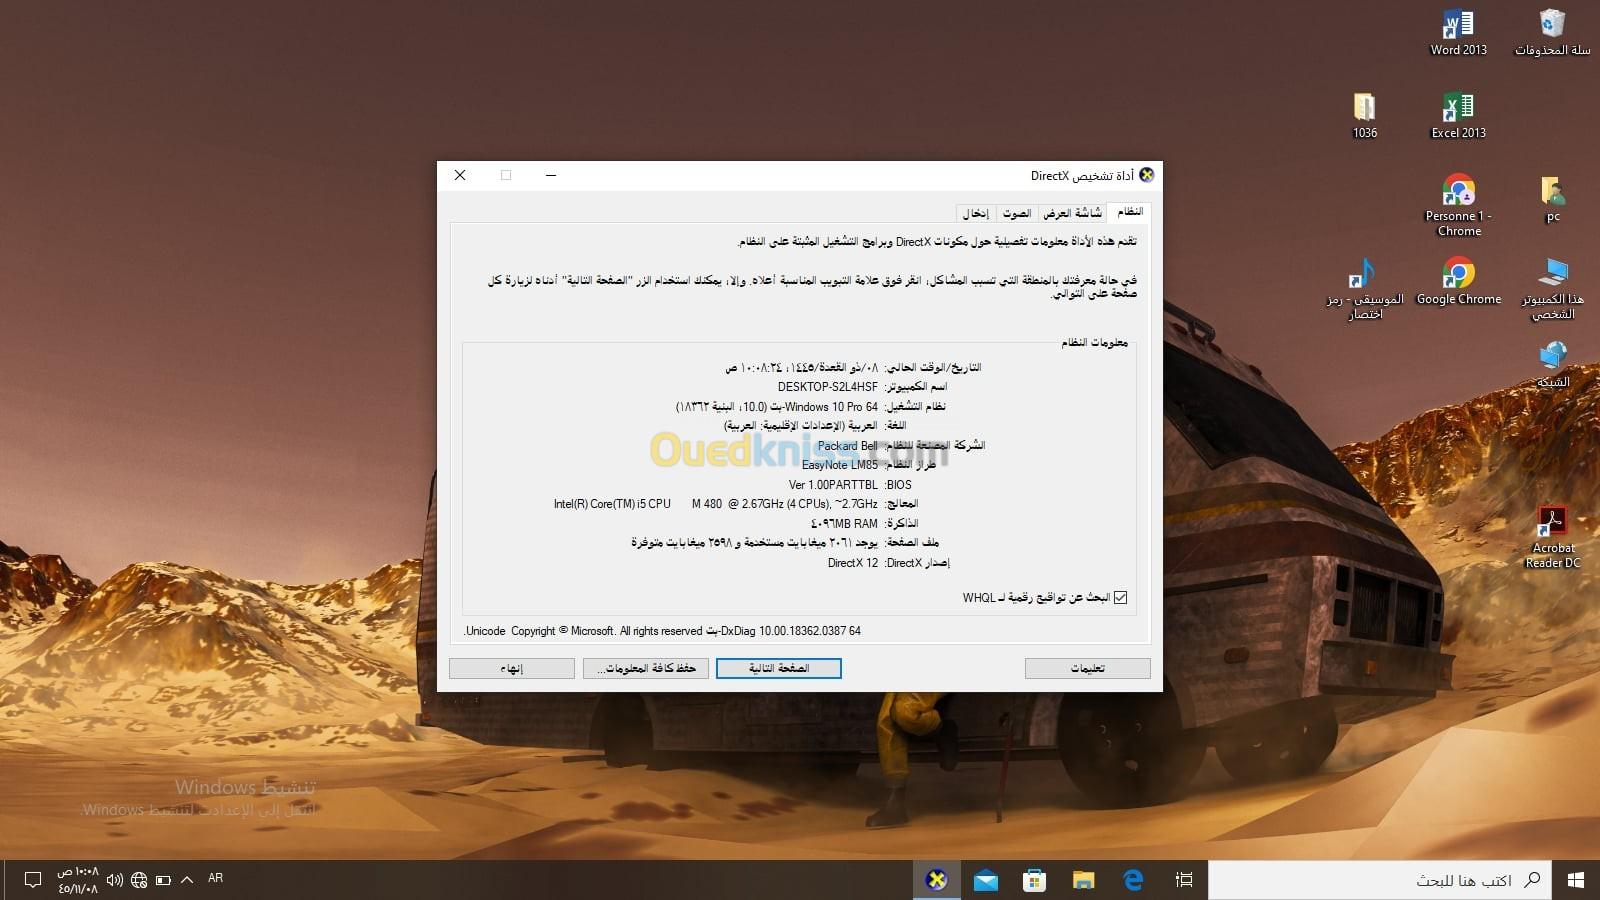
Task: Launch Google Chrome from desktop
Action: (1458, 281)
